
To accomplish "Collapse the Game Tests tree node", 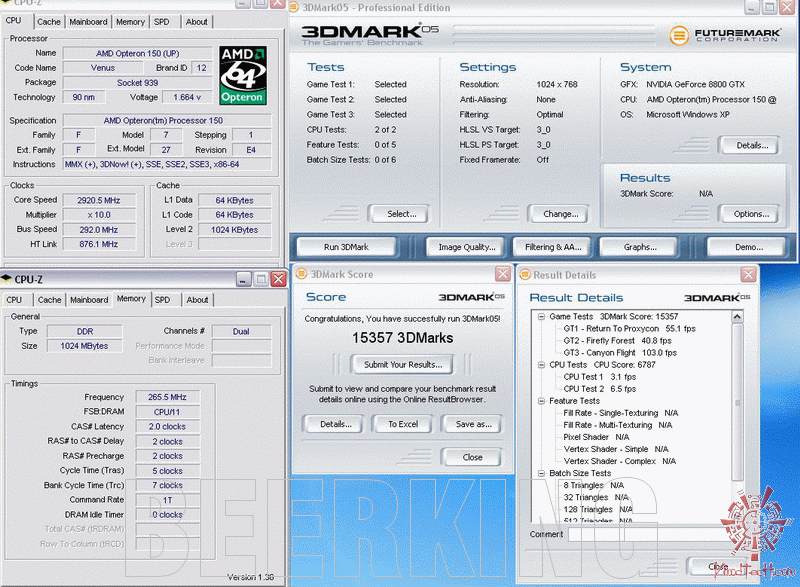I will point(541,317).
